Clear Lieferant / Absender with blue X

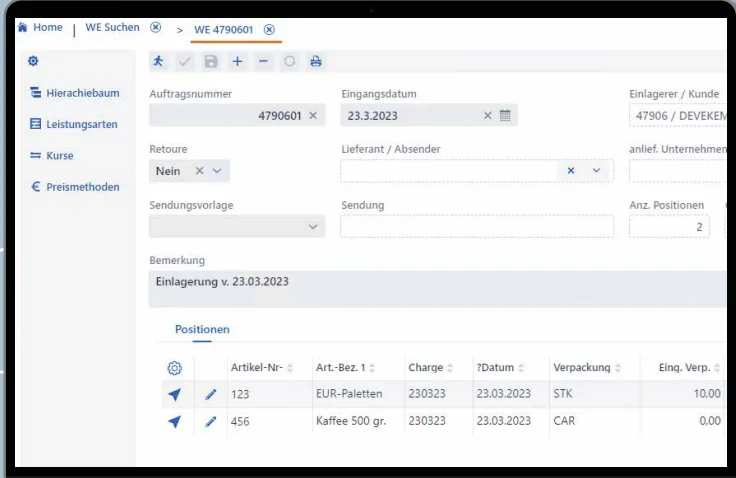tap(571, 170)
